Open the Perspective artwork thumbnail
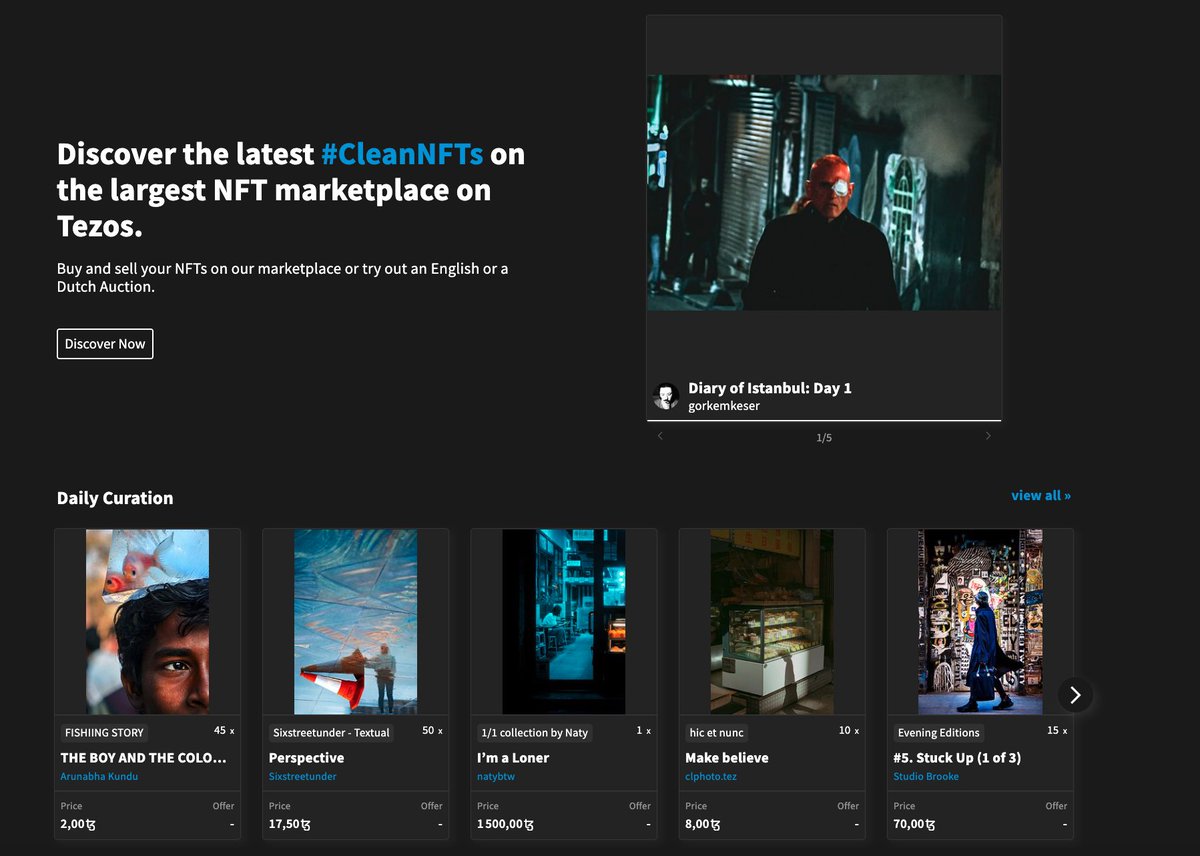Viewport: 1200px width, 856px height. pos(356,622)
